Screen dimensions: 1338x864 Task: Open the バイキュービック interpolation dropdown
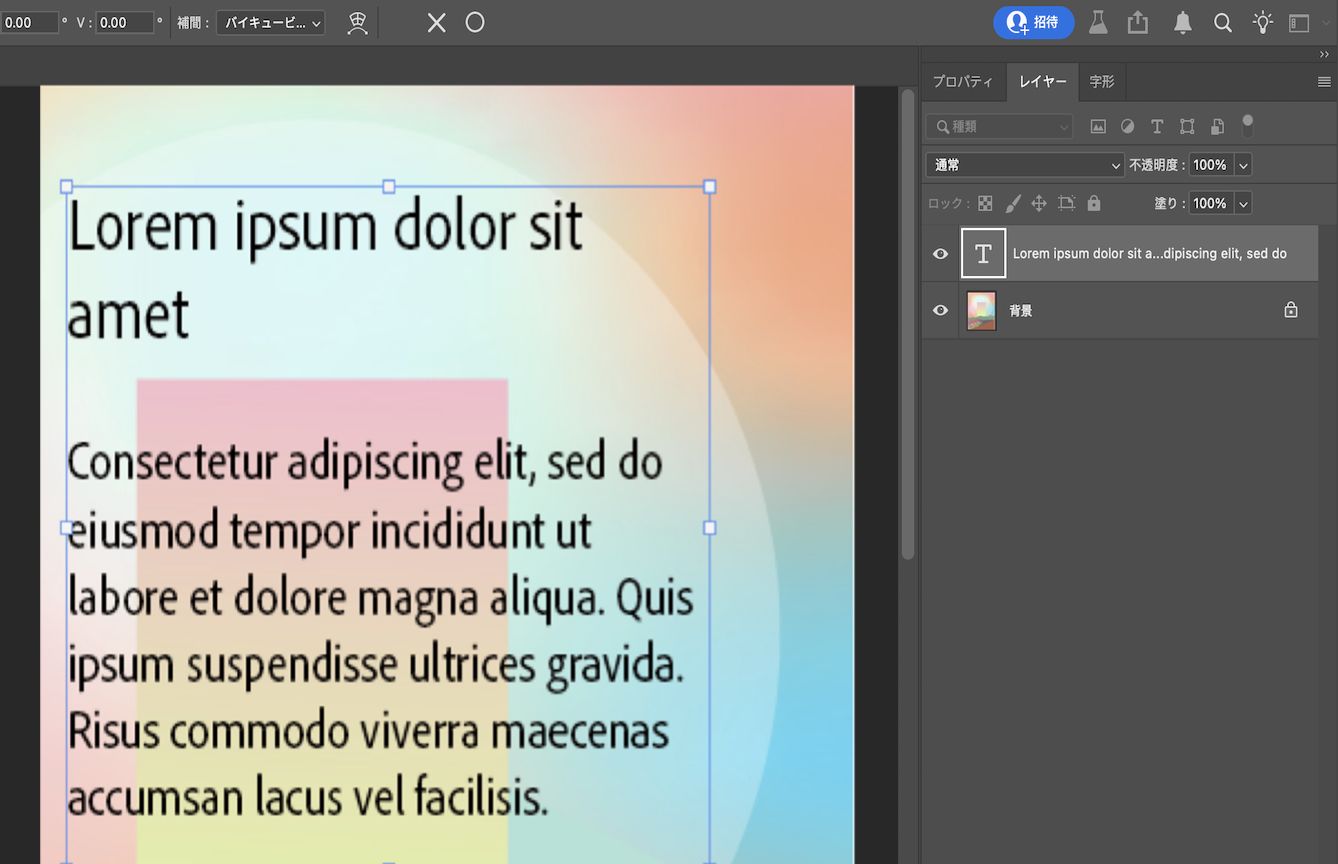click(x=270, y=22)
